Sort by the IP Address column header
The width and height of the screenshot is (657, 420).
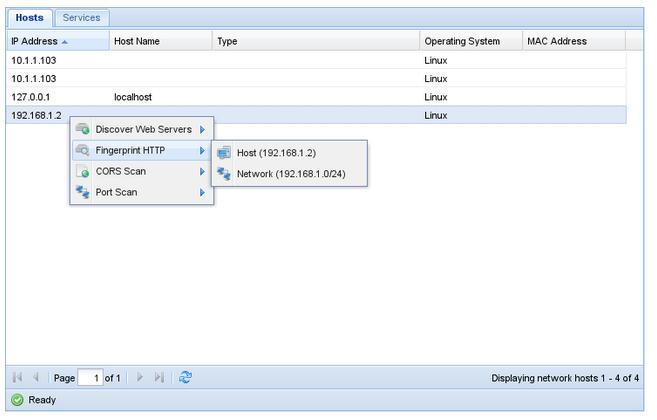click(35, 41)
